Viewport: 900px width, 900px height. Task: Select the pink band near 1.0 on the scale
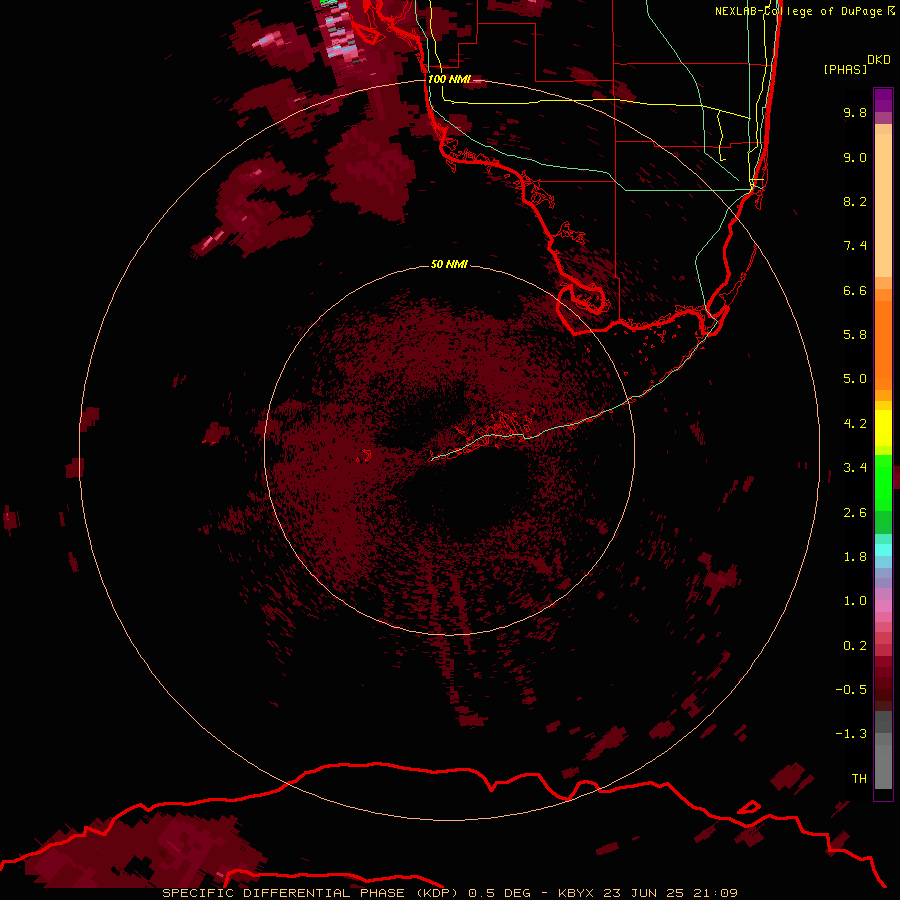coord(883,606)
